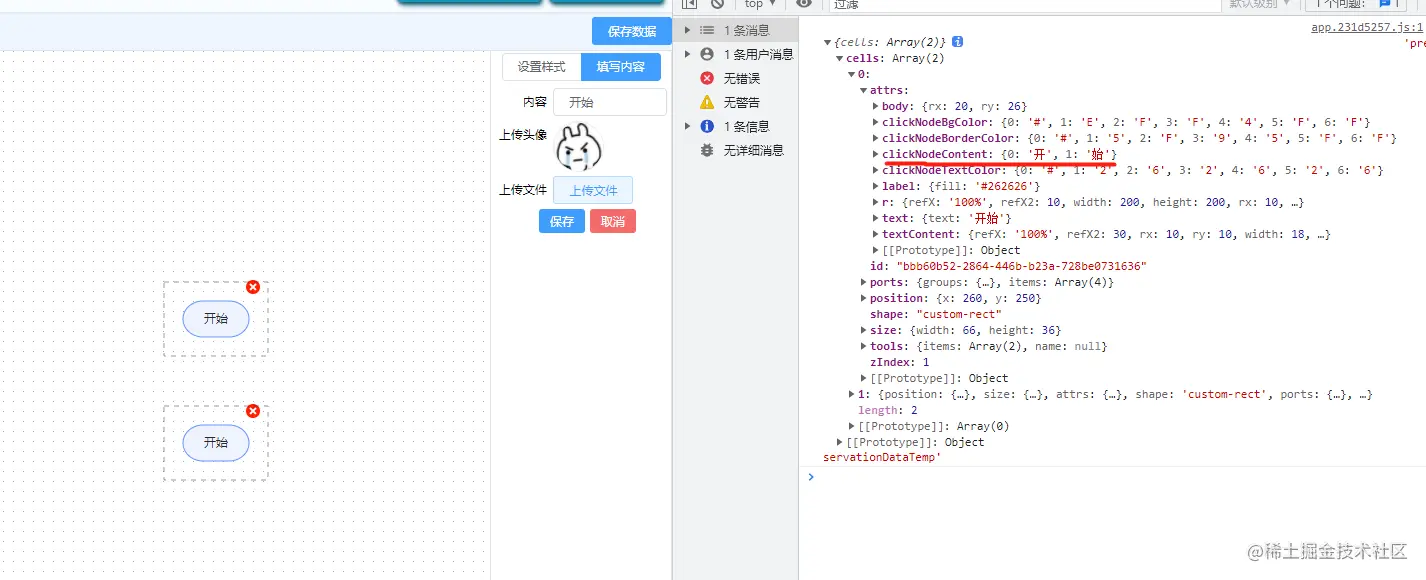Expand the clickNodeBgColor property

[x=875, y=122]
